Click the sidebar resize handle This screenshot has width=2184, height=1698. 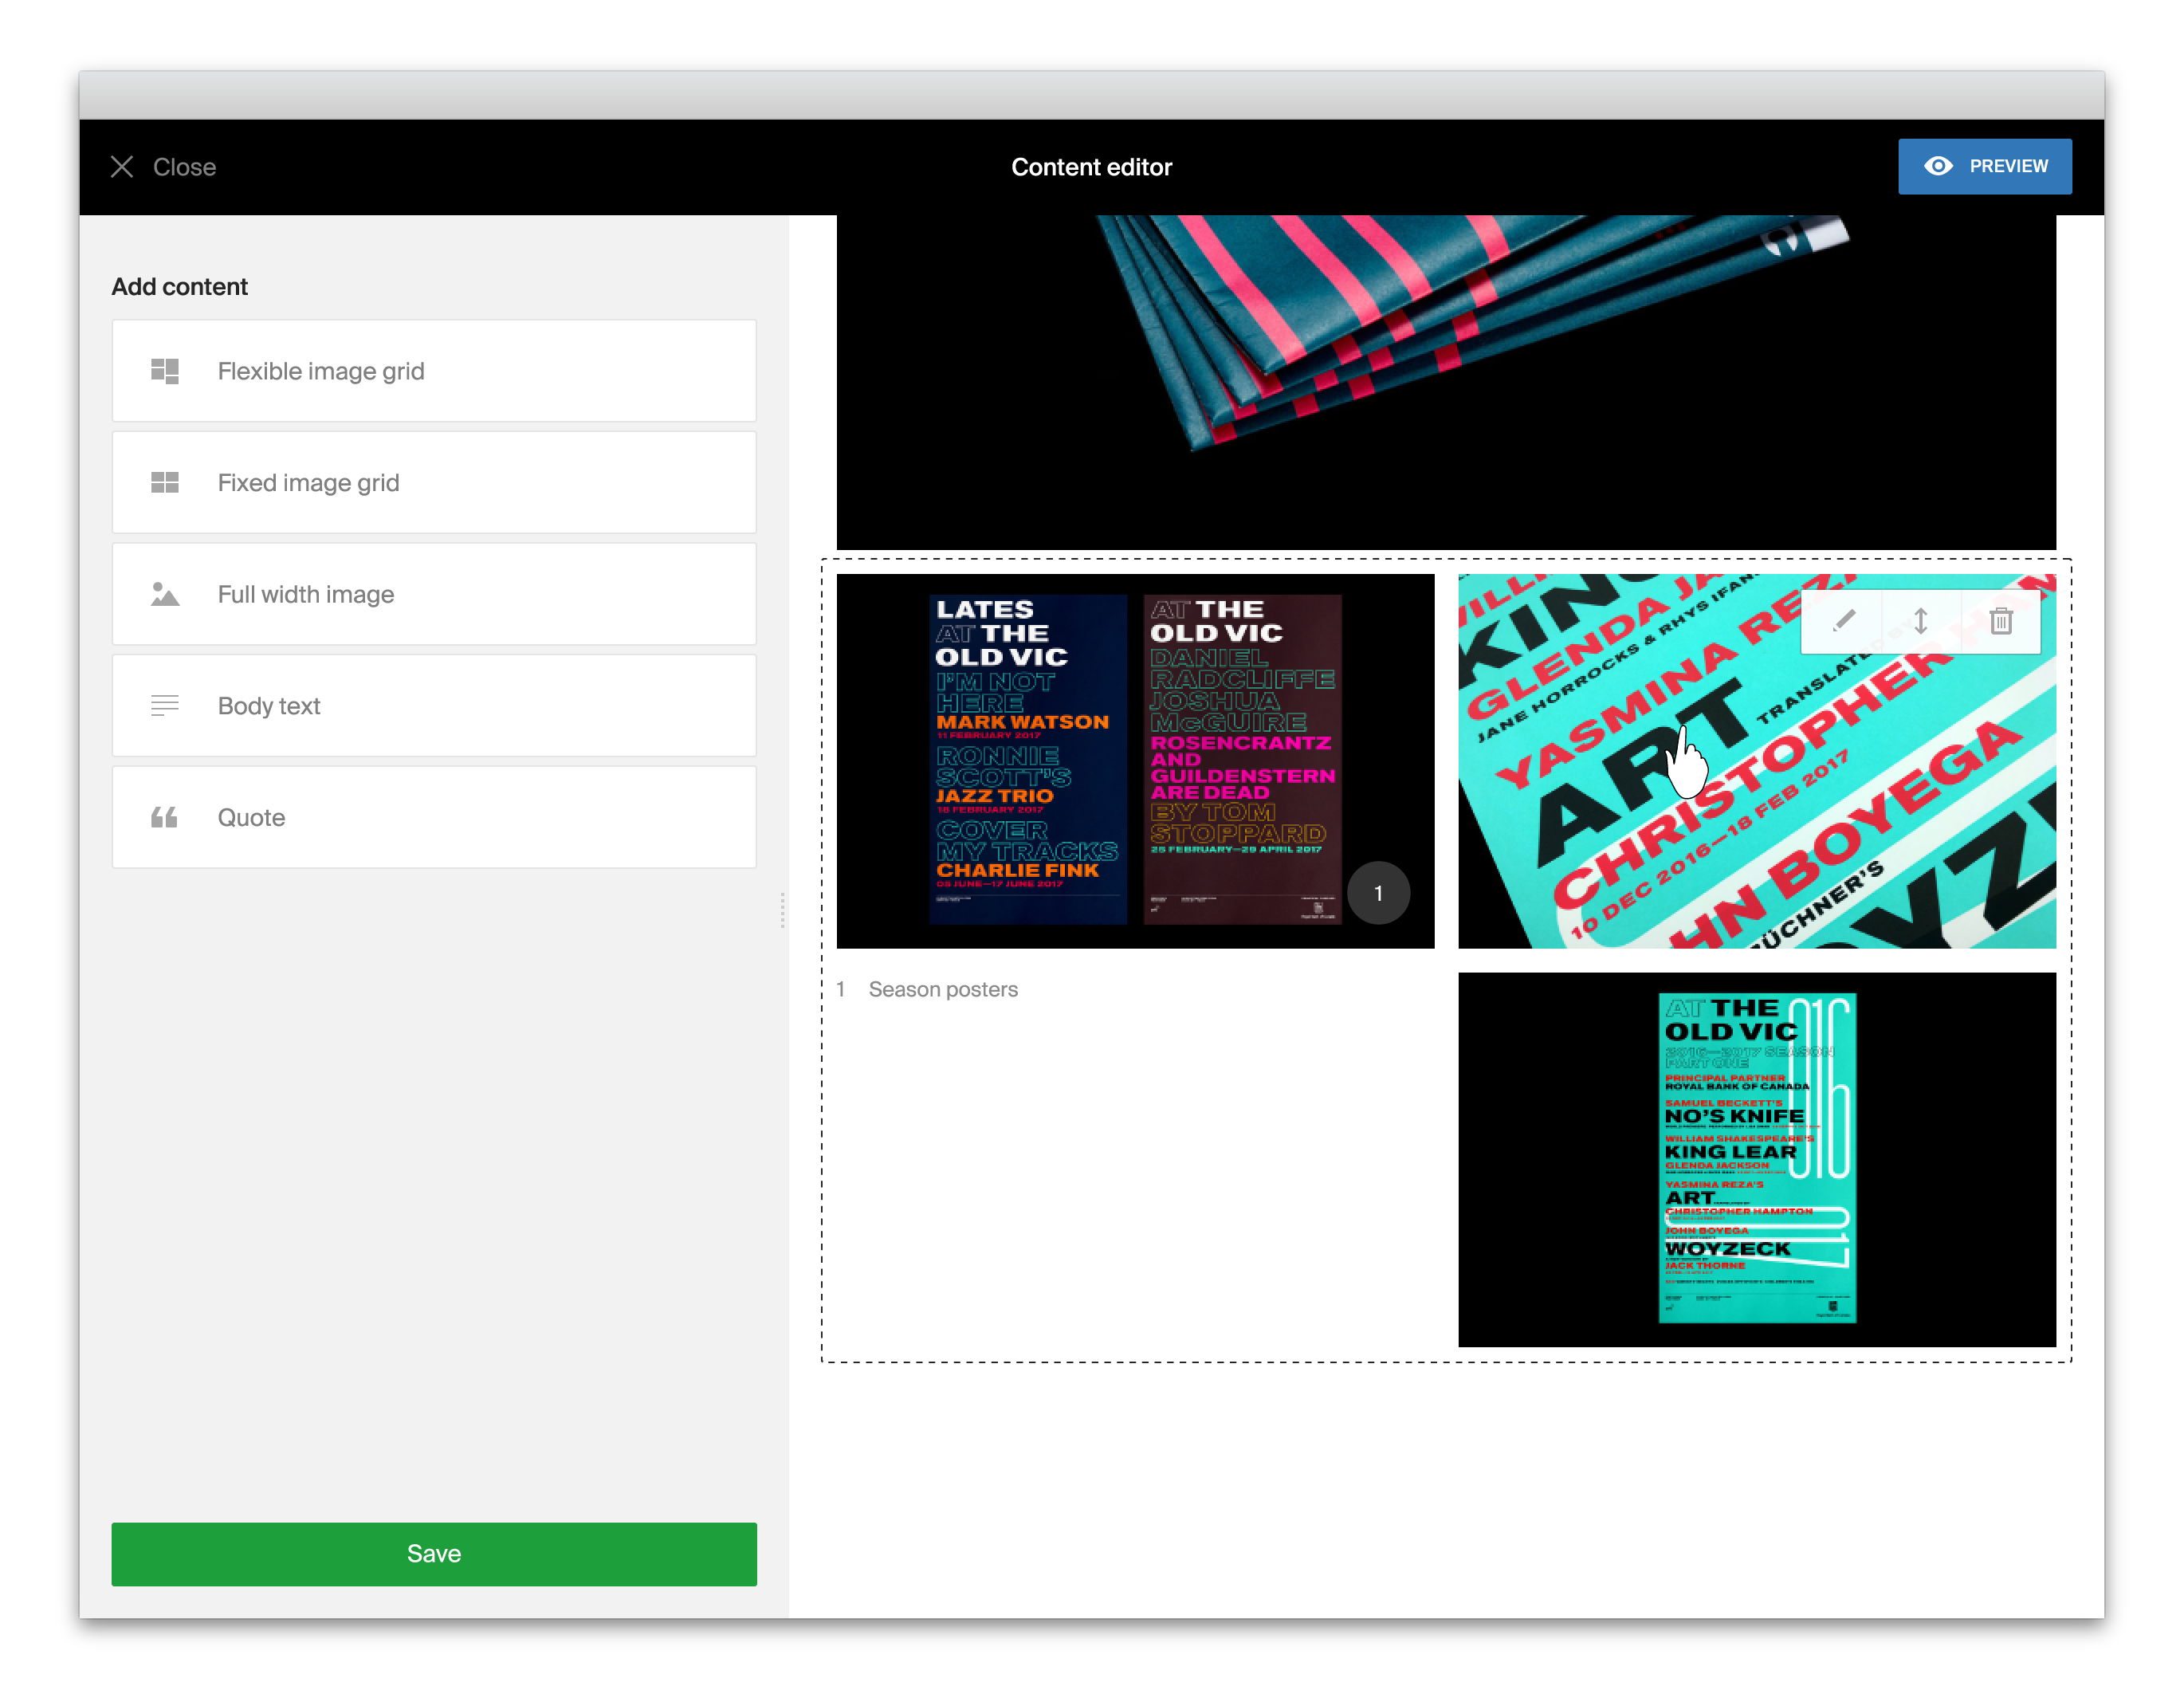pos(782,910)
